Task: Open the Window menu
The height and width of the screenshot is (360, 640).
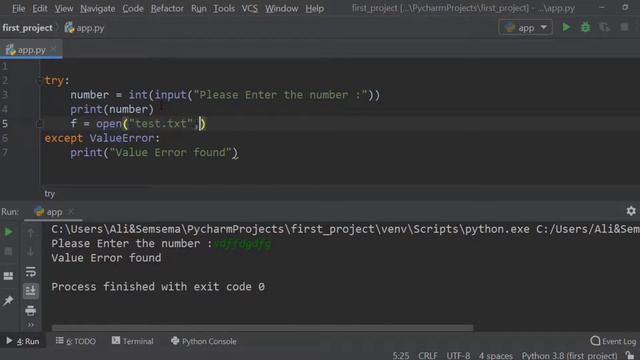Action: [x=281, y=8]
